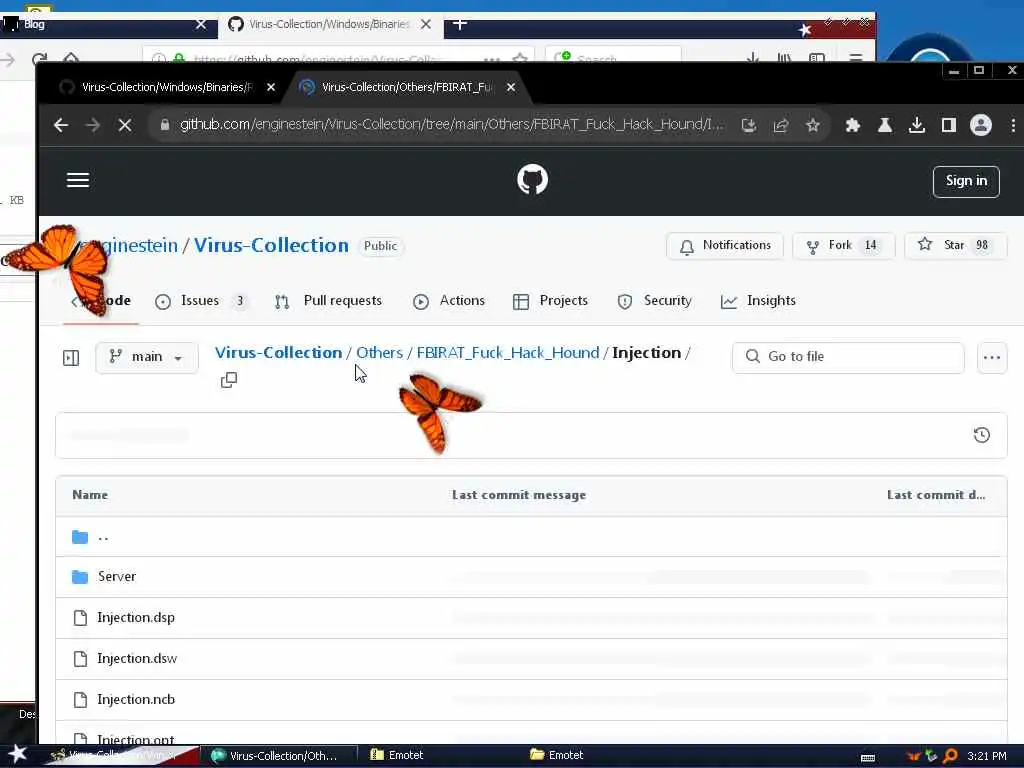Screen dimensions: 1024x768
Task: Copy path using the copy icon
Action: click(x=229, y=379)
